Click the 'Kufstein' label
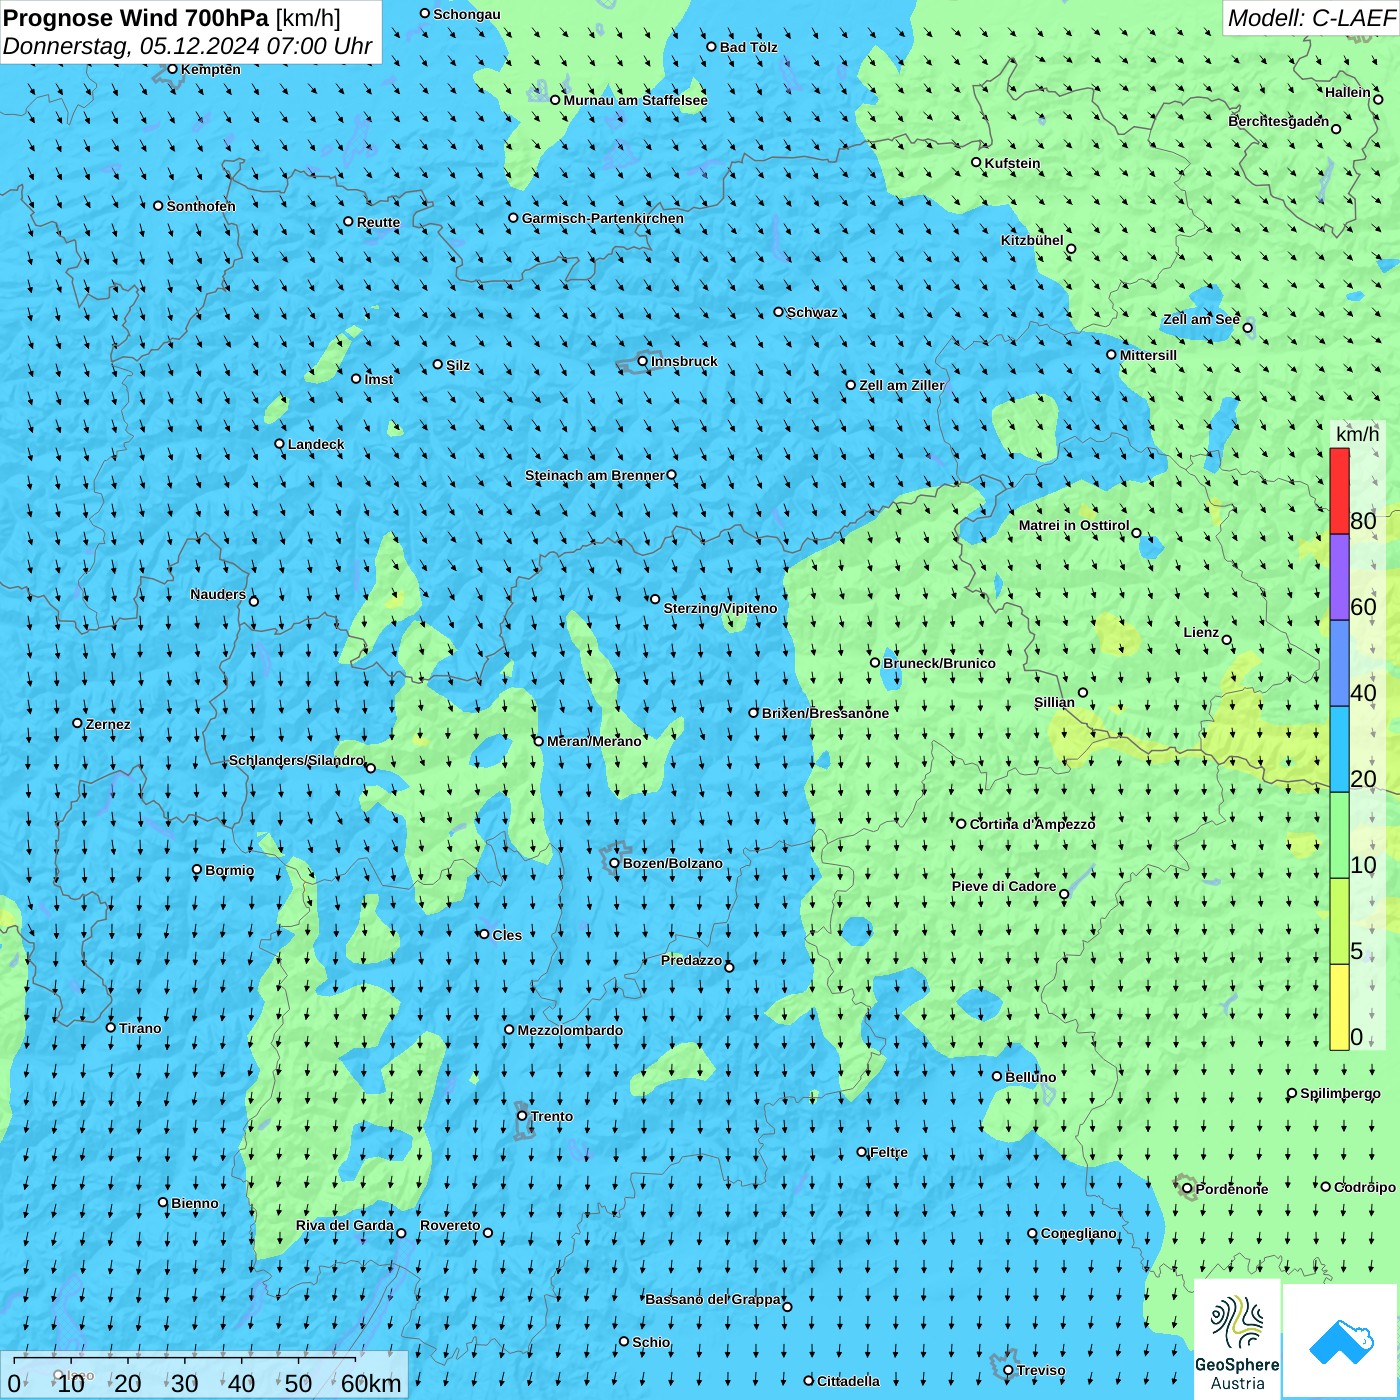 [1012, 163]
